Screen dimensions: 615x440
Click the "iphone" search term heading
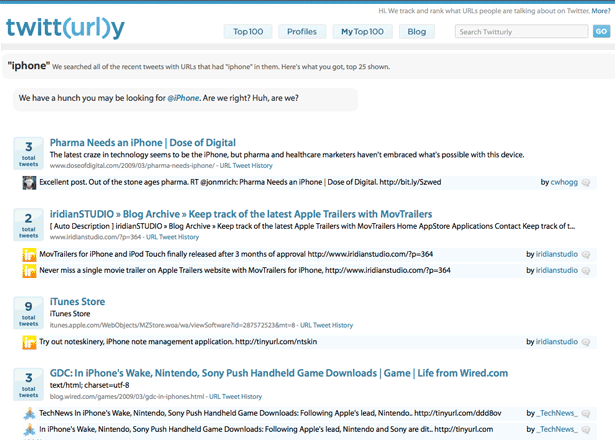29,65
